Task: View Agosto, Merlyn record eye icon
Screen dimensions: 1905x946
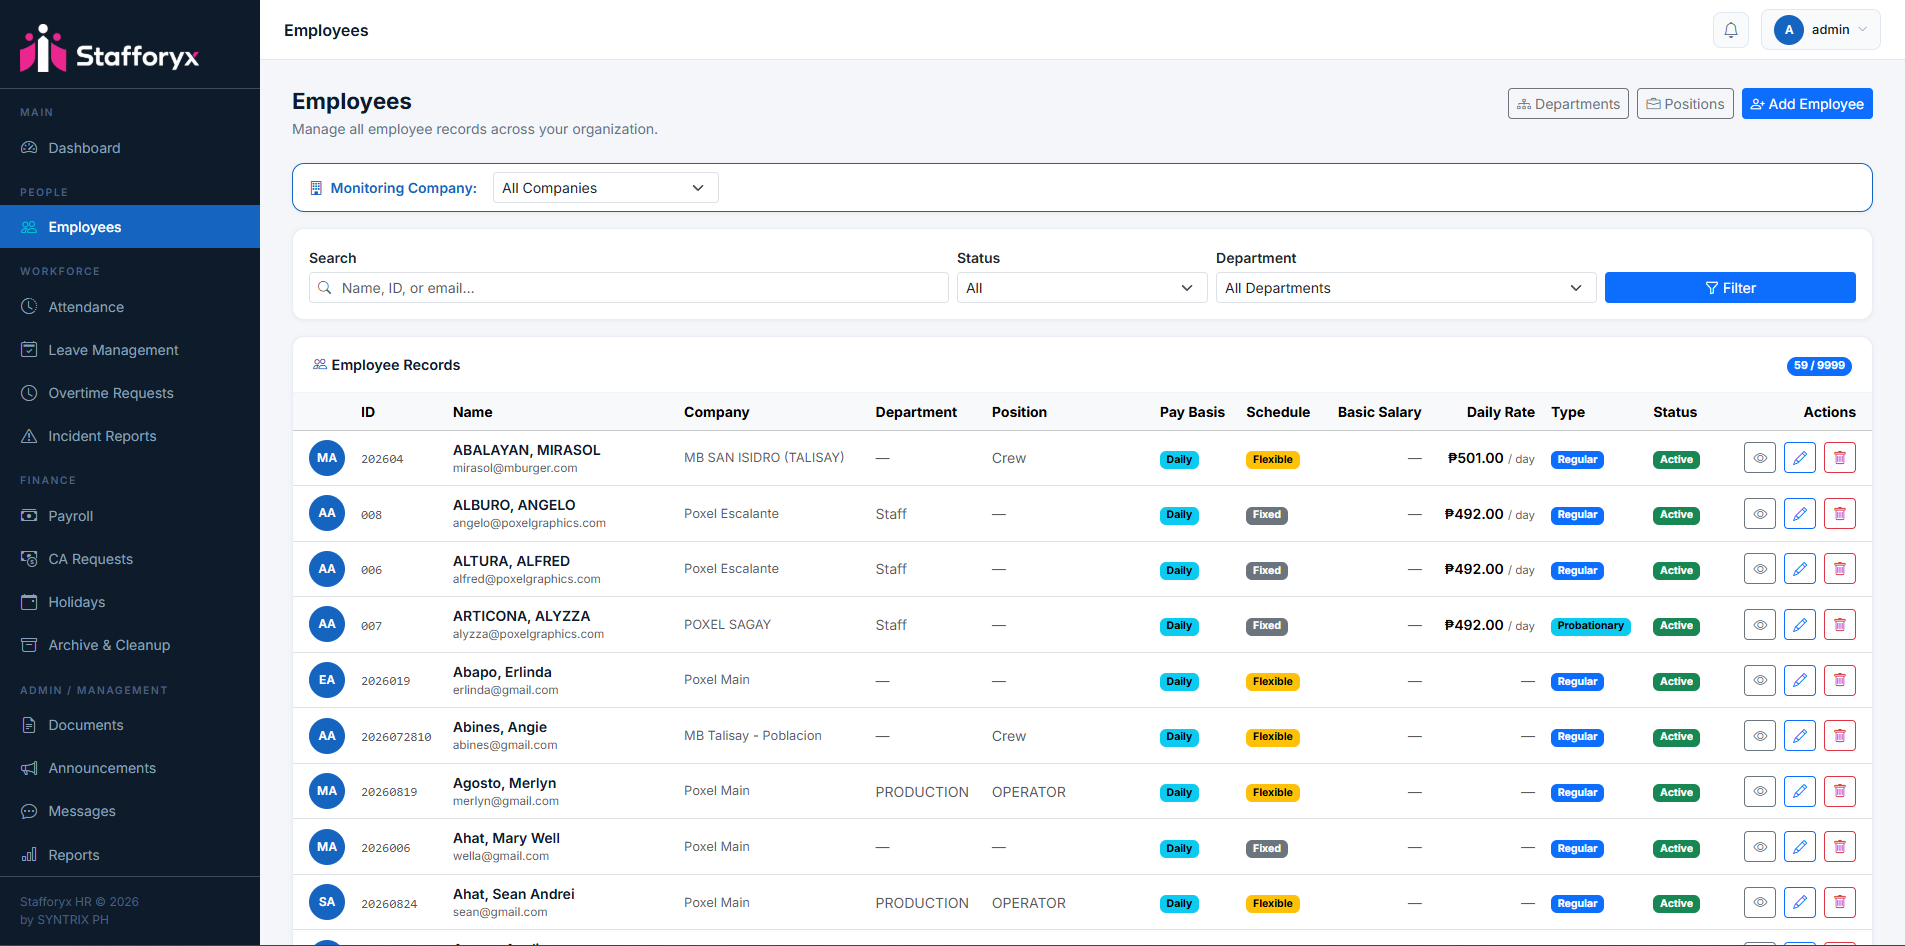Action: click(1760, 791)
